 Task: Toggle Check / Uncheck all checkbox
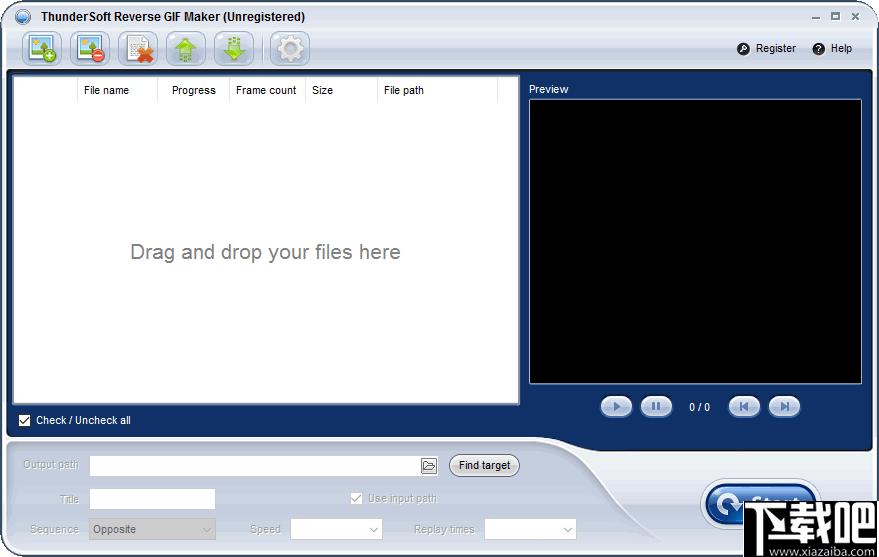coord(24,420)
